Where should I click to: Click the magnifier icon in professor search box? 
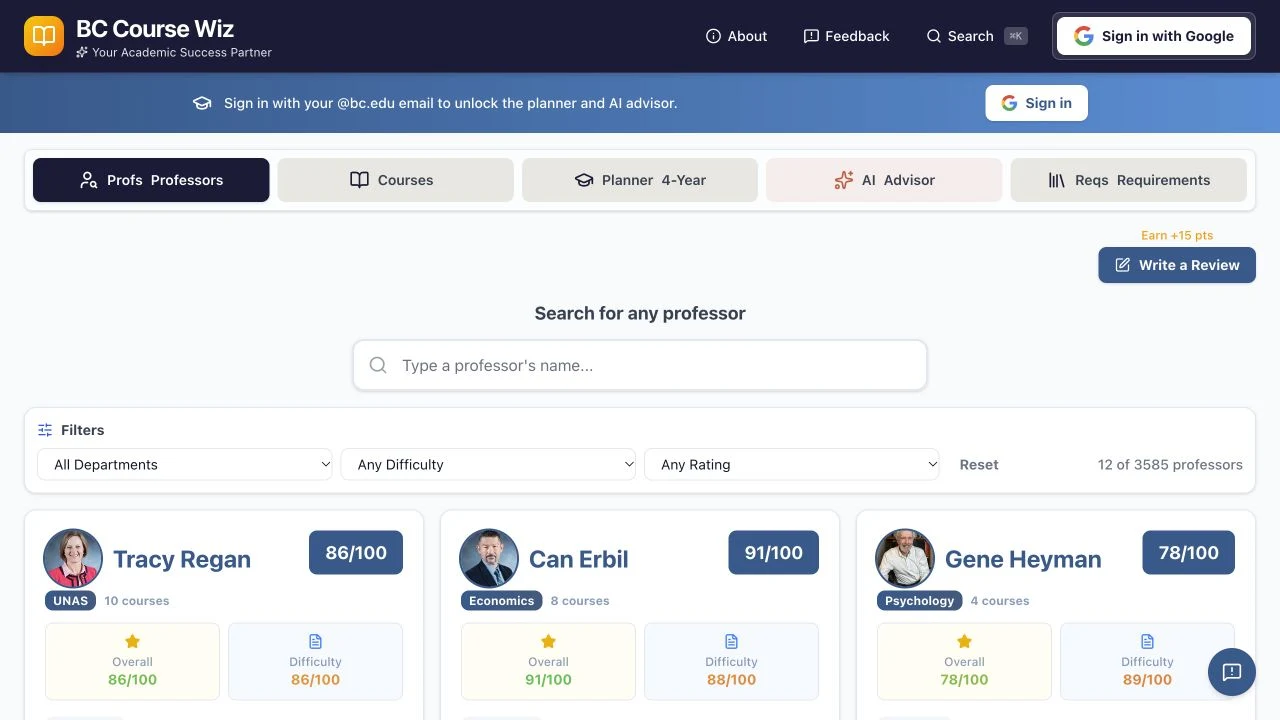click(x=378, y=365)
